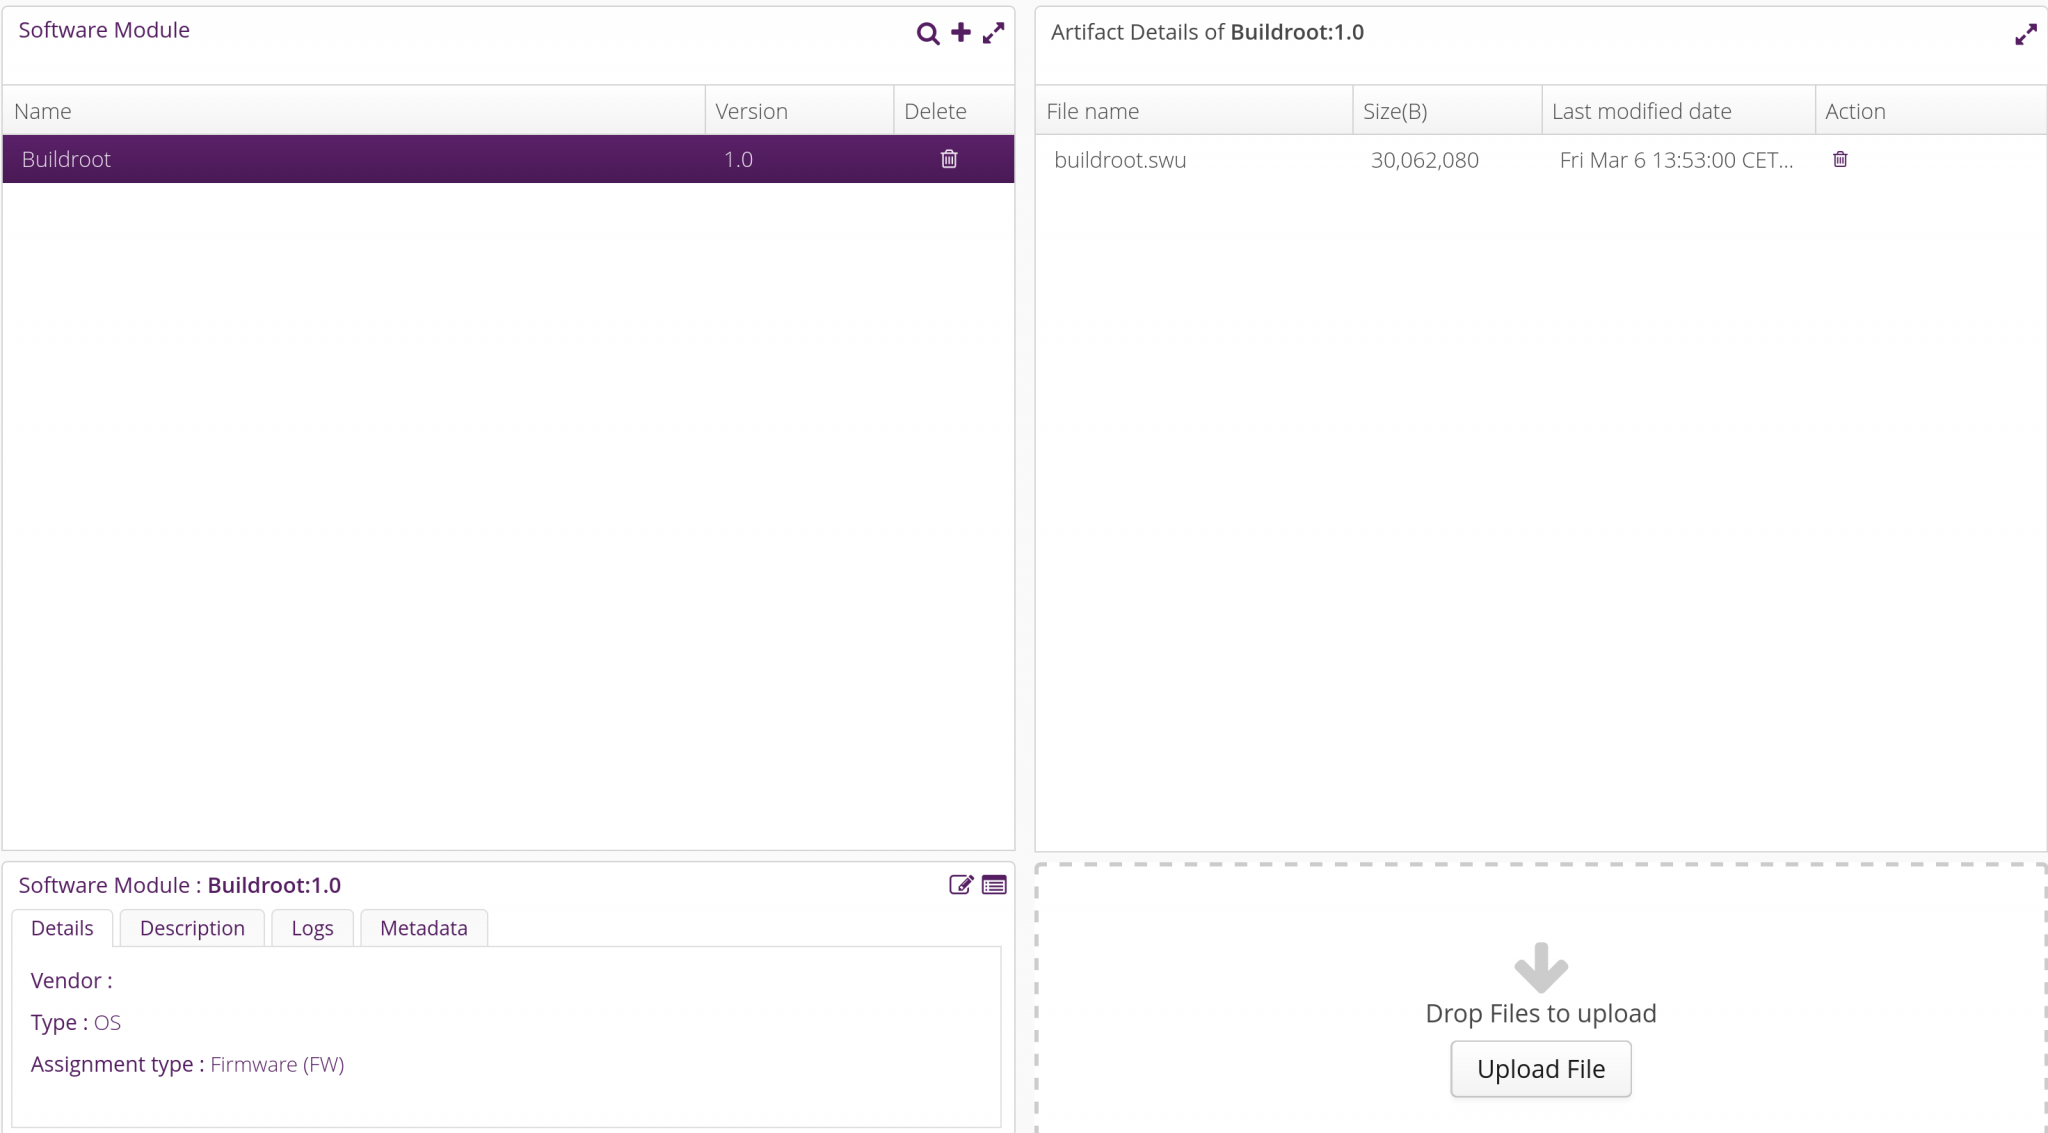Click Upload File button
This screenshot has width=2048, height=1133.
coord(1540,1069)
